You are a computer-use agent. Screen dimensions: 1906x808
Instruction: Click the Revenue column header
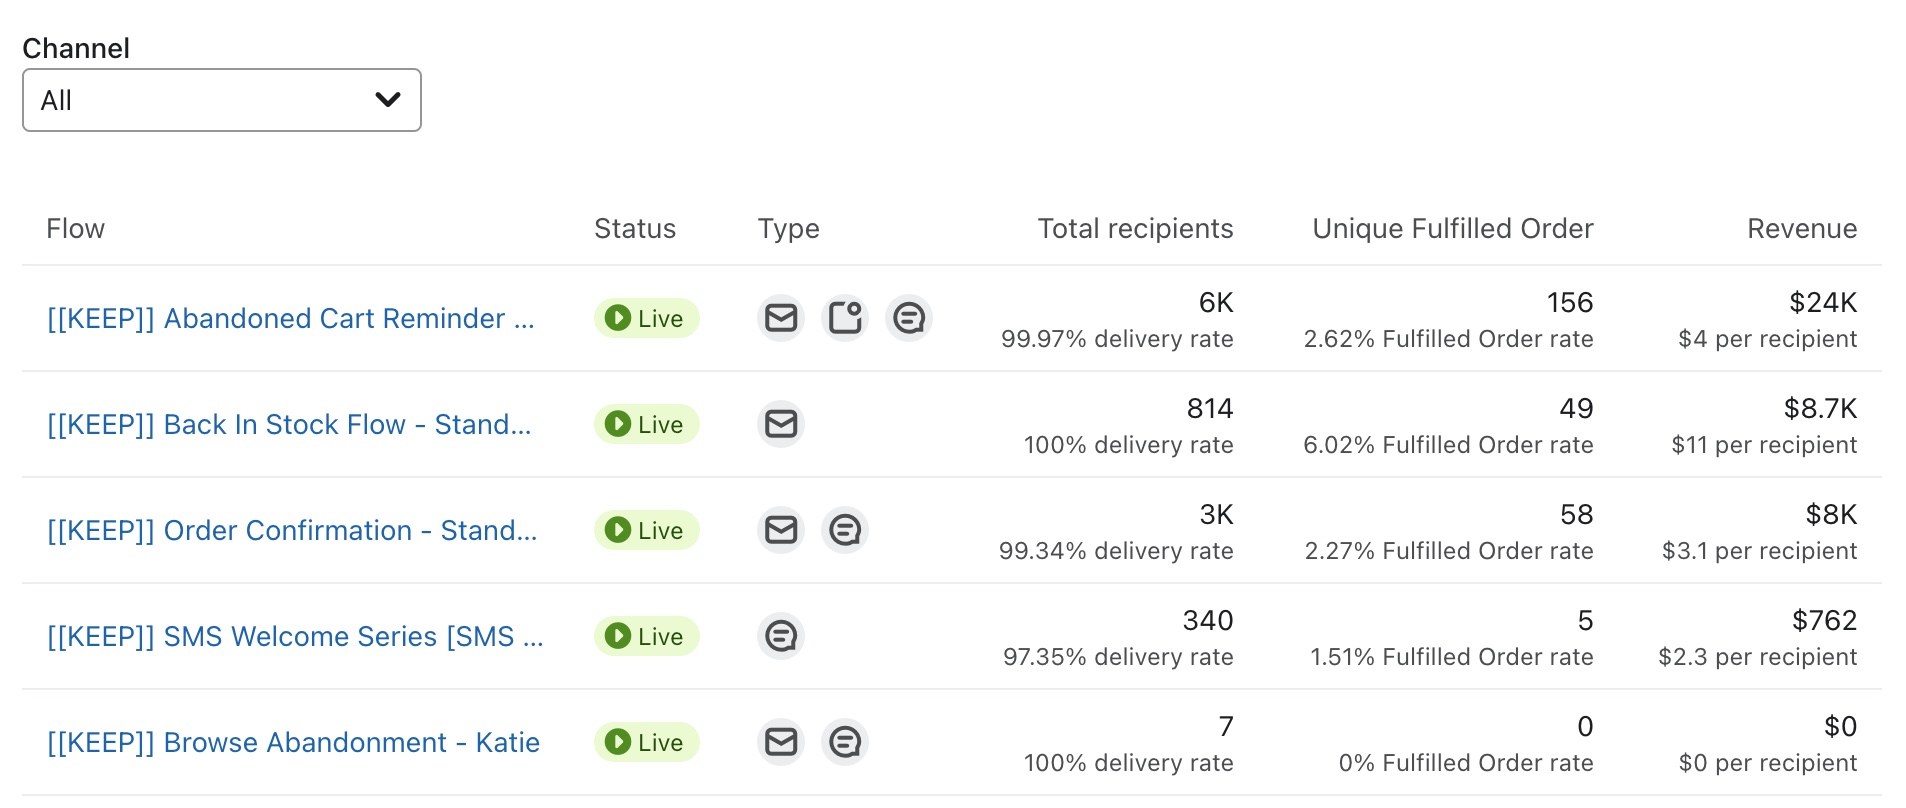coord(1801,229)
